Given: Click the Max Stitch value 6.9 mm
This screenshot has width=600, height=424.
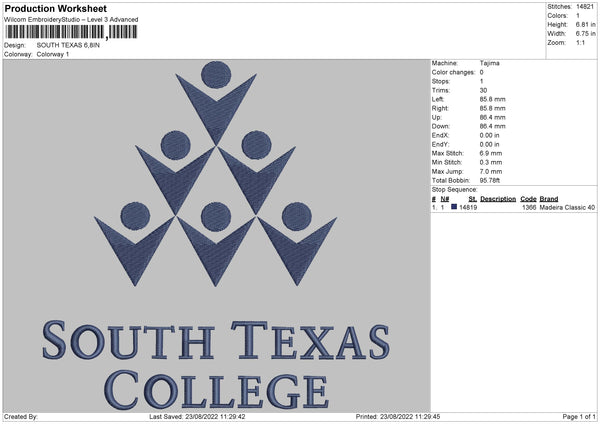Looking at the screenshot, I should tap(491, 153).
